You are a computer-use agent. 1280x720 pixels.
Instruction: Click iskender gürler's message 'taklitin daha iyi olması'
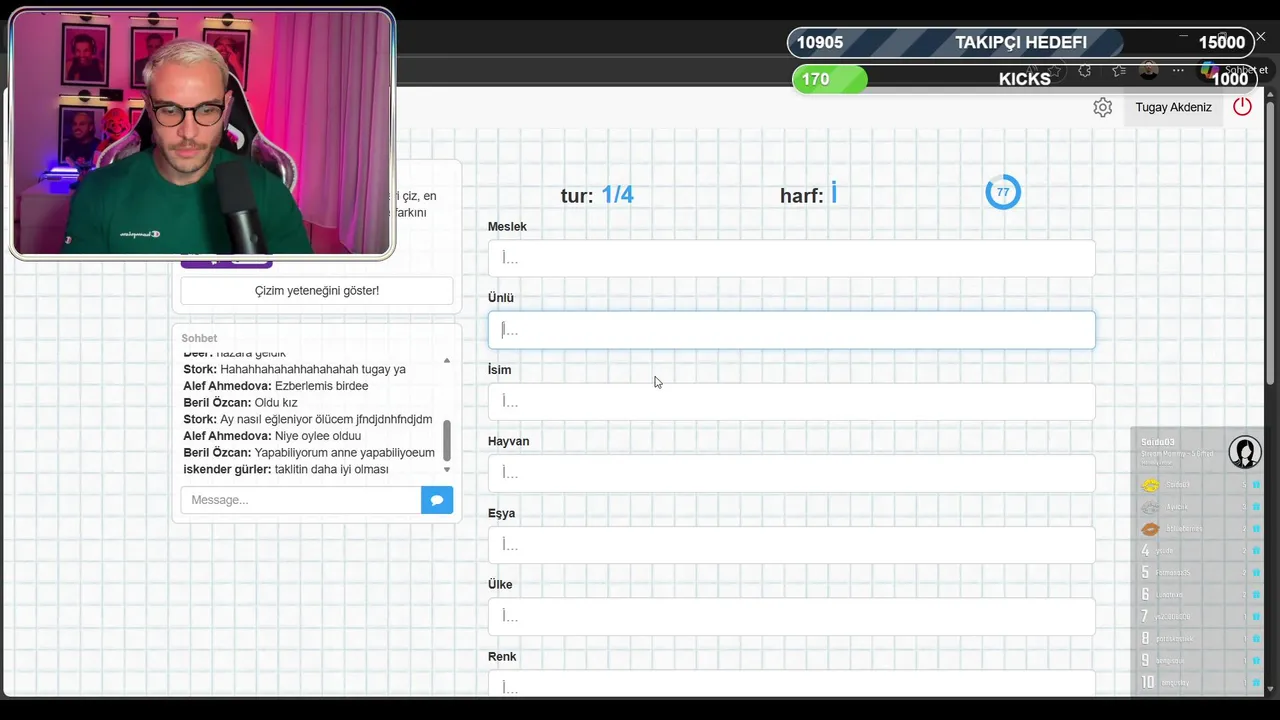332,469
